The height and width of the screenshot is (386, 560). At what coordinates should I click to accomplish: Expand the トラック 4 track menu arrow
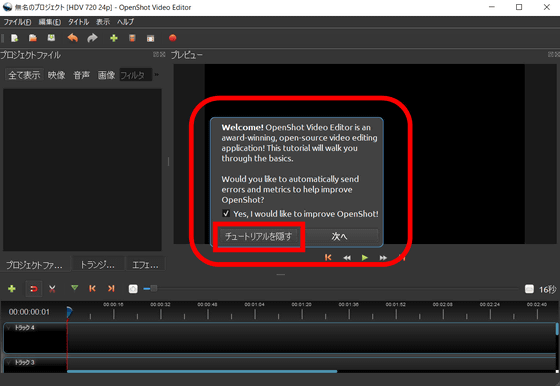click(9, 327)
